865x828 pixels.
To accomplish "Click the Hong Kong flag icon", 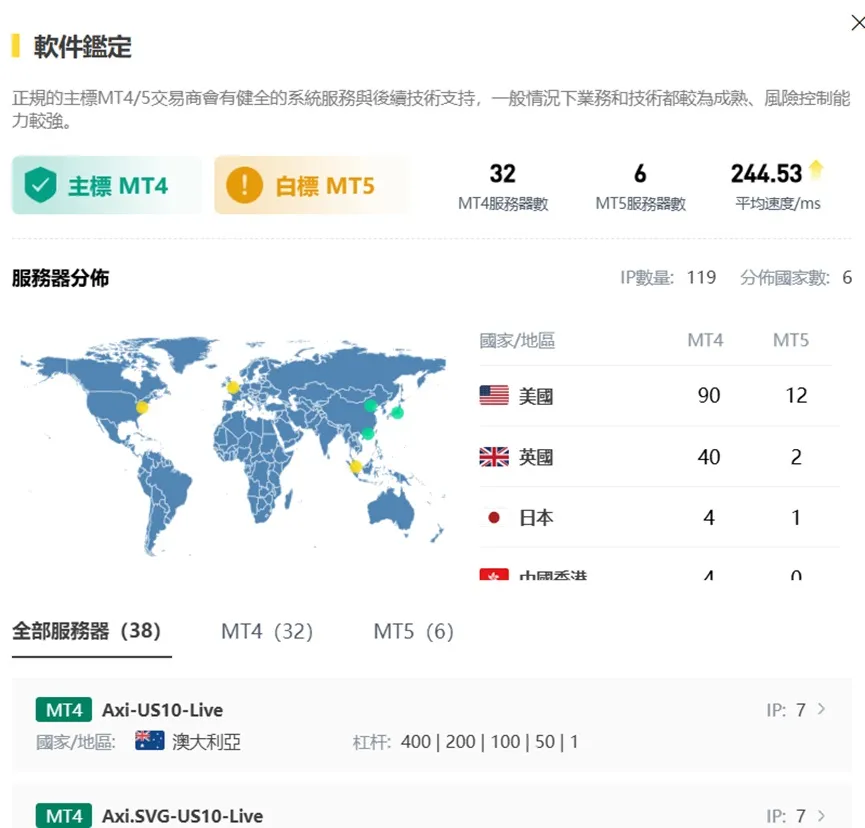I will [494, 574].
